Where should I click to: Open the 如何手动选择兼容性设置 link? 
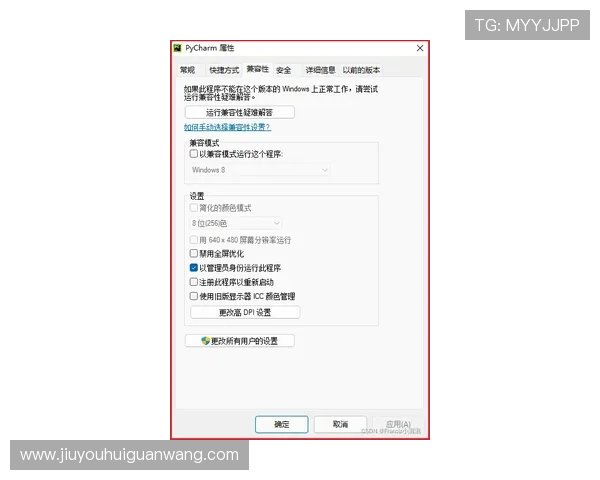(x=227, y=127)
